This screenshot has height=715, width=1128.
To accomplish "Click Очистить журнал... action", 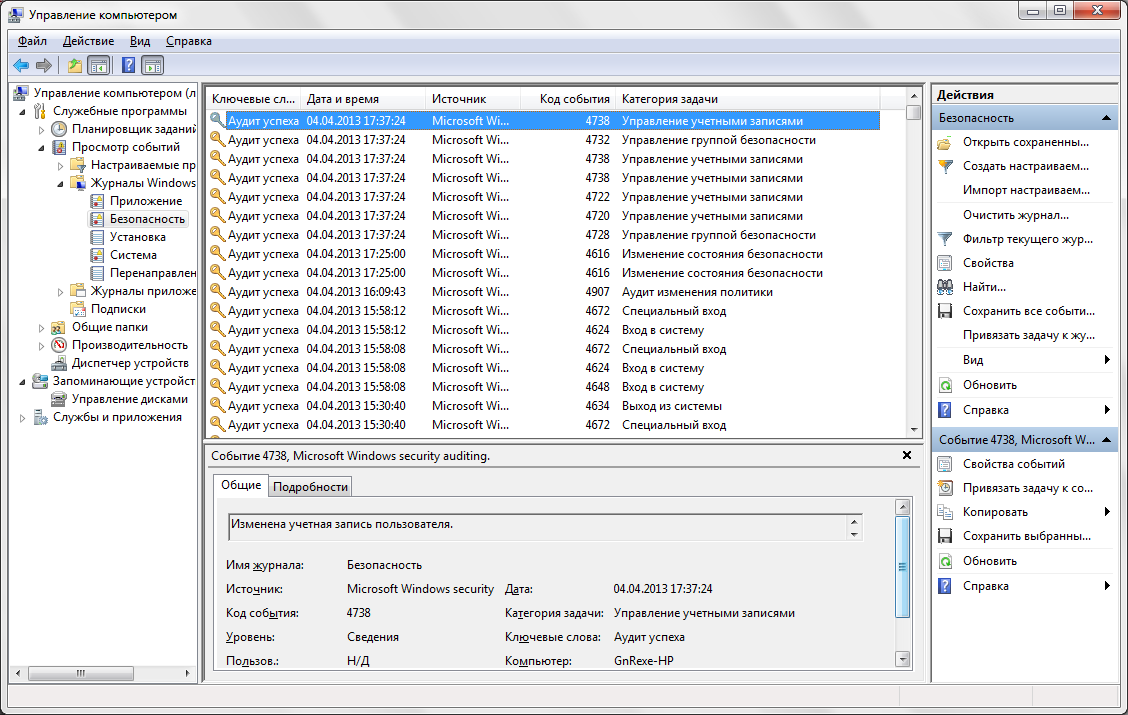I will [x=1016, y=215].
